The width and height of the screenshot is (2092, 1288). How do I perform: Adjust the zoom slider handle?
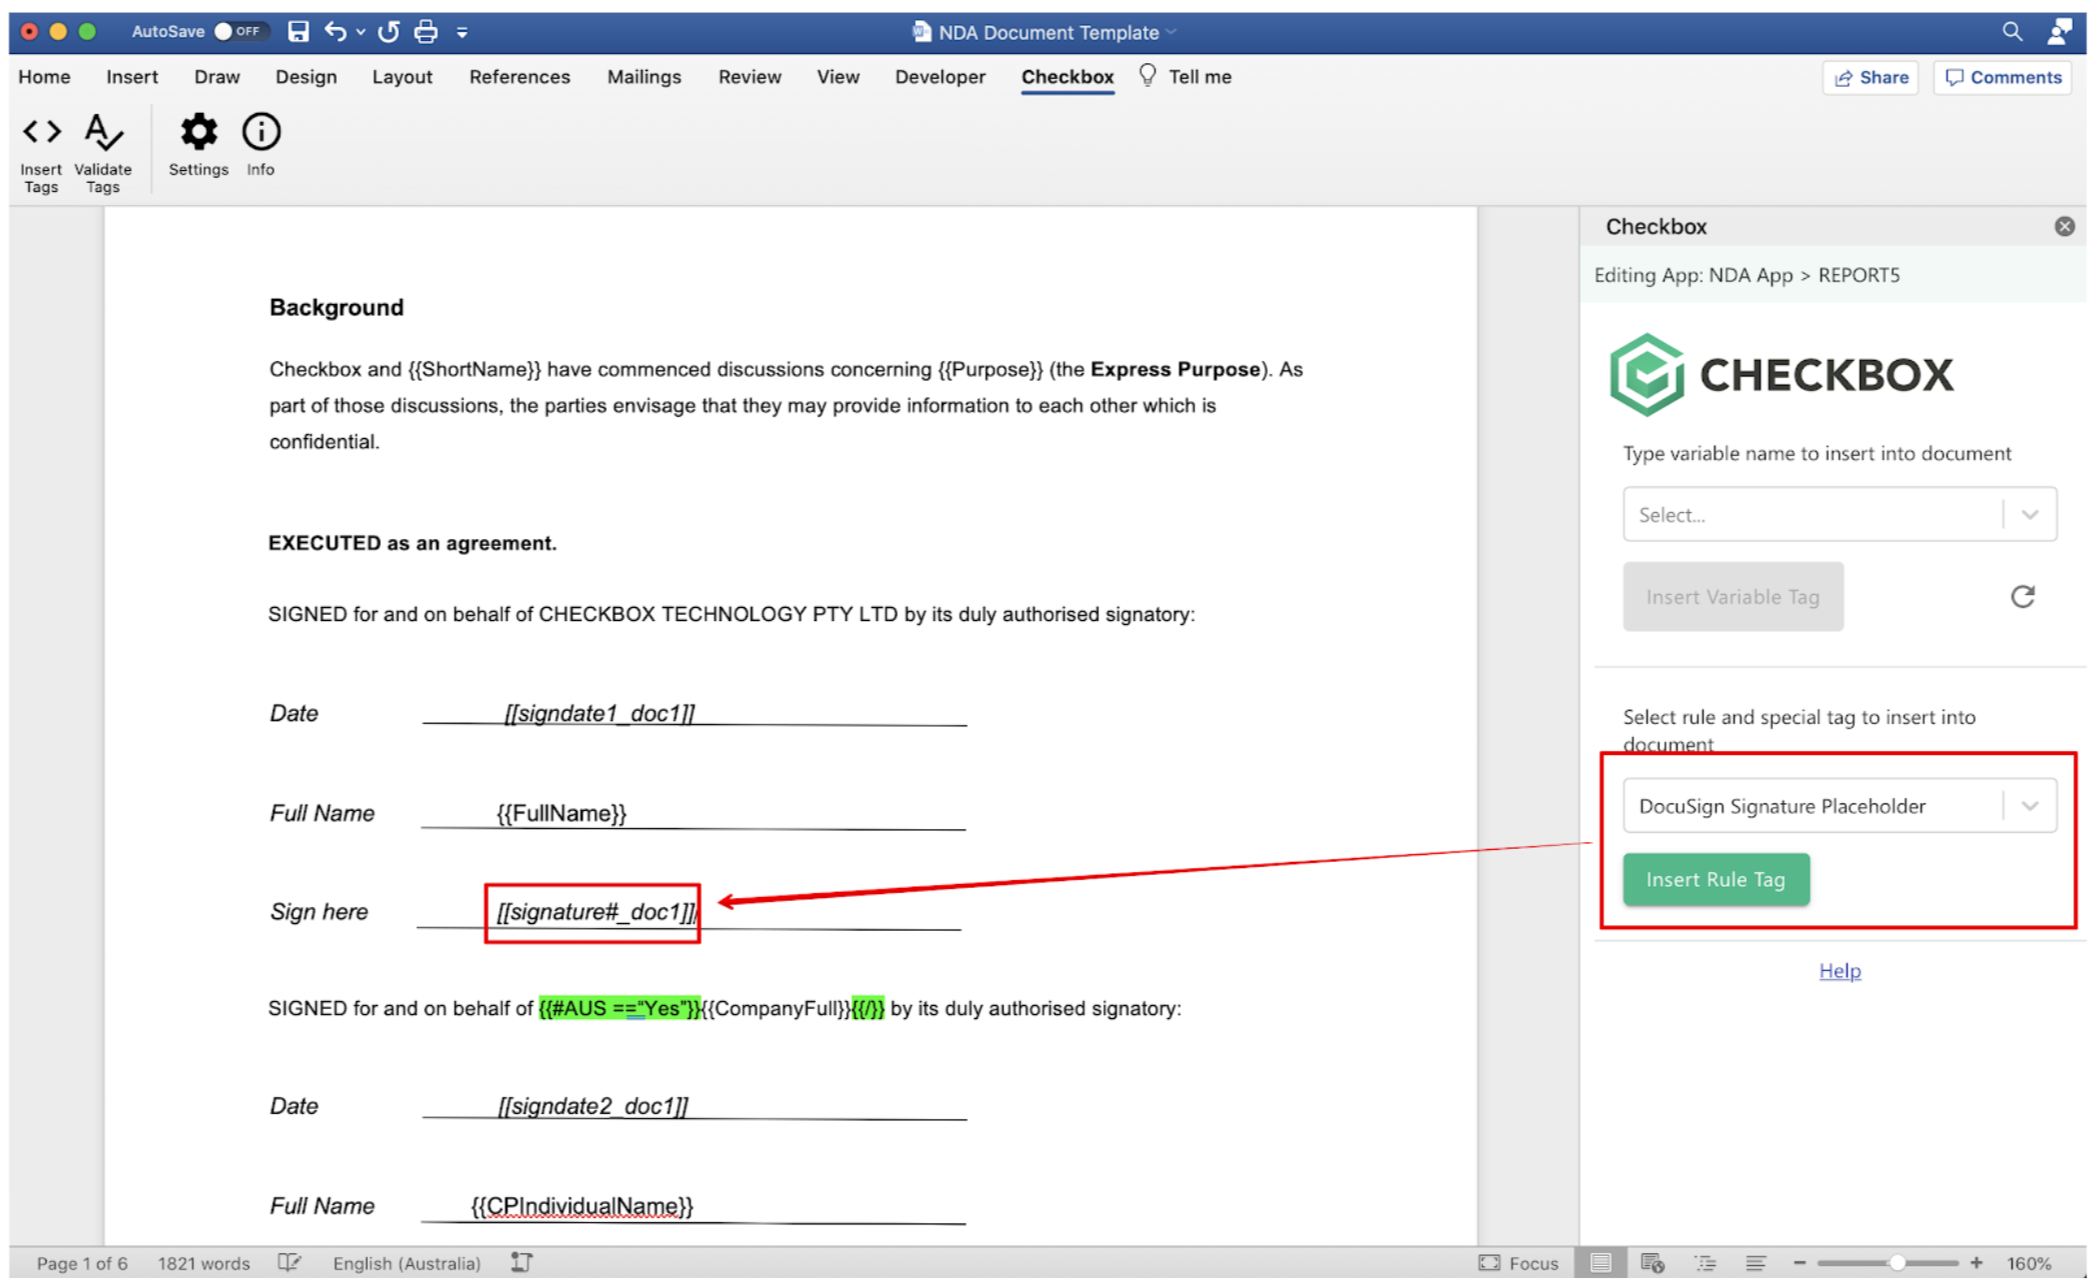click(x=1895, y=1262)
